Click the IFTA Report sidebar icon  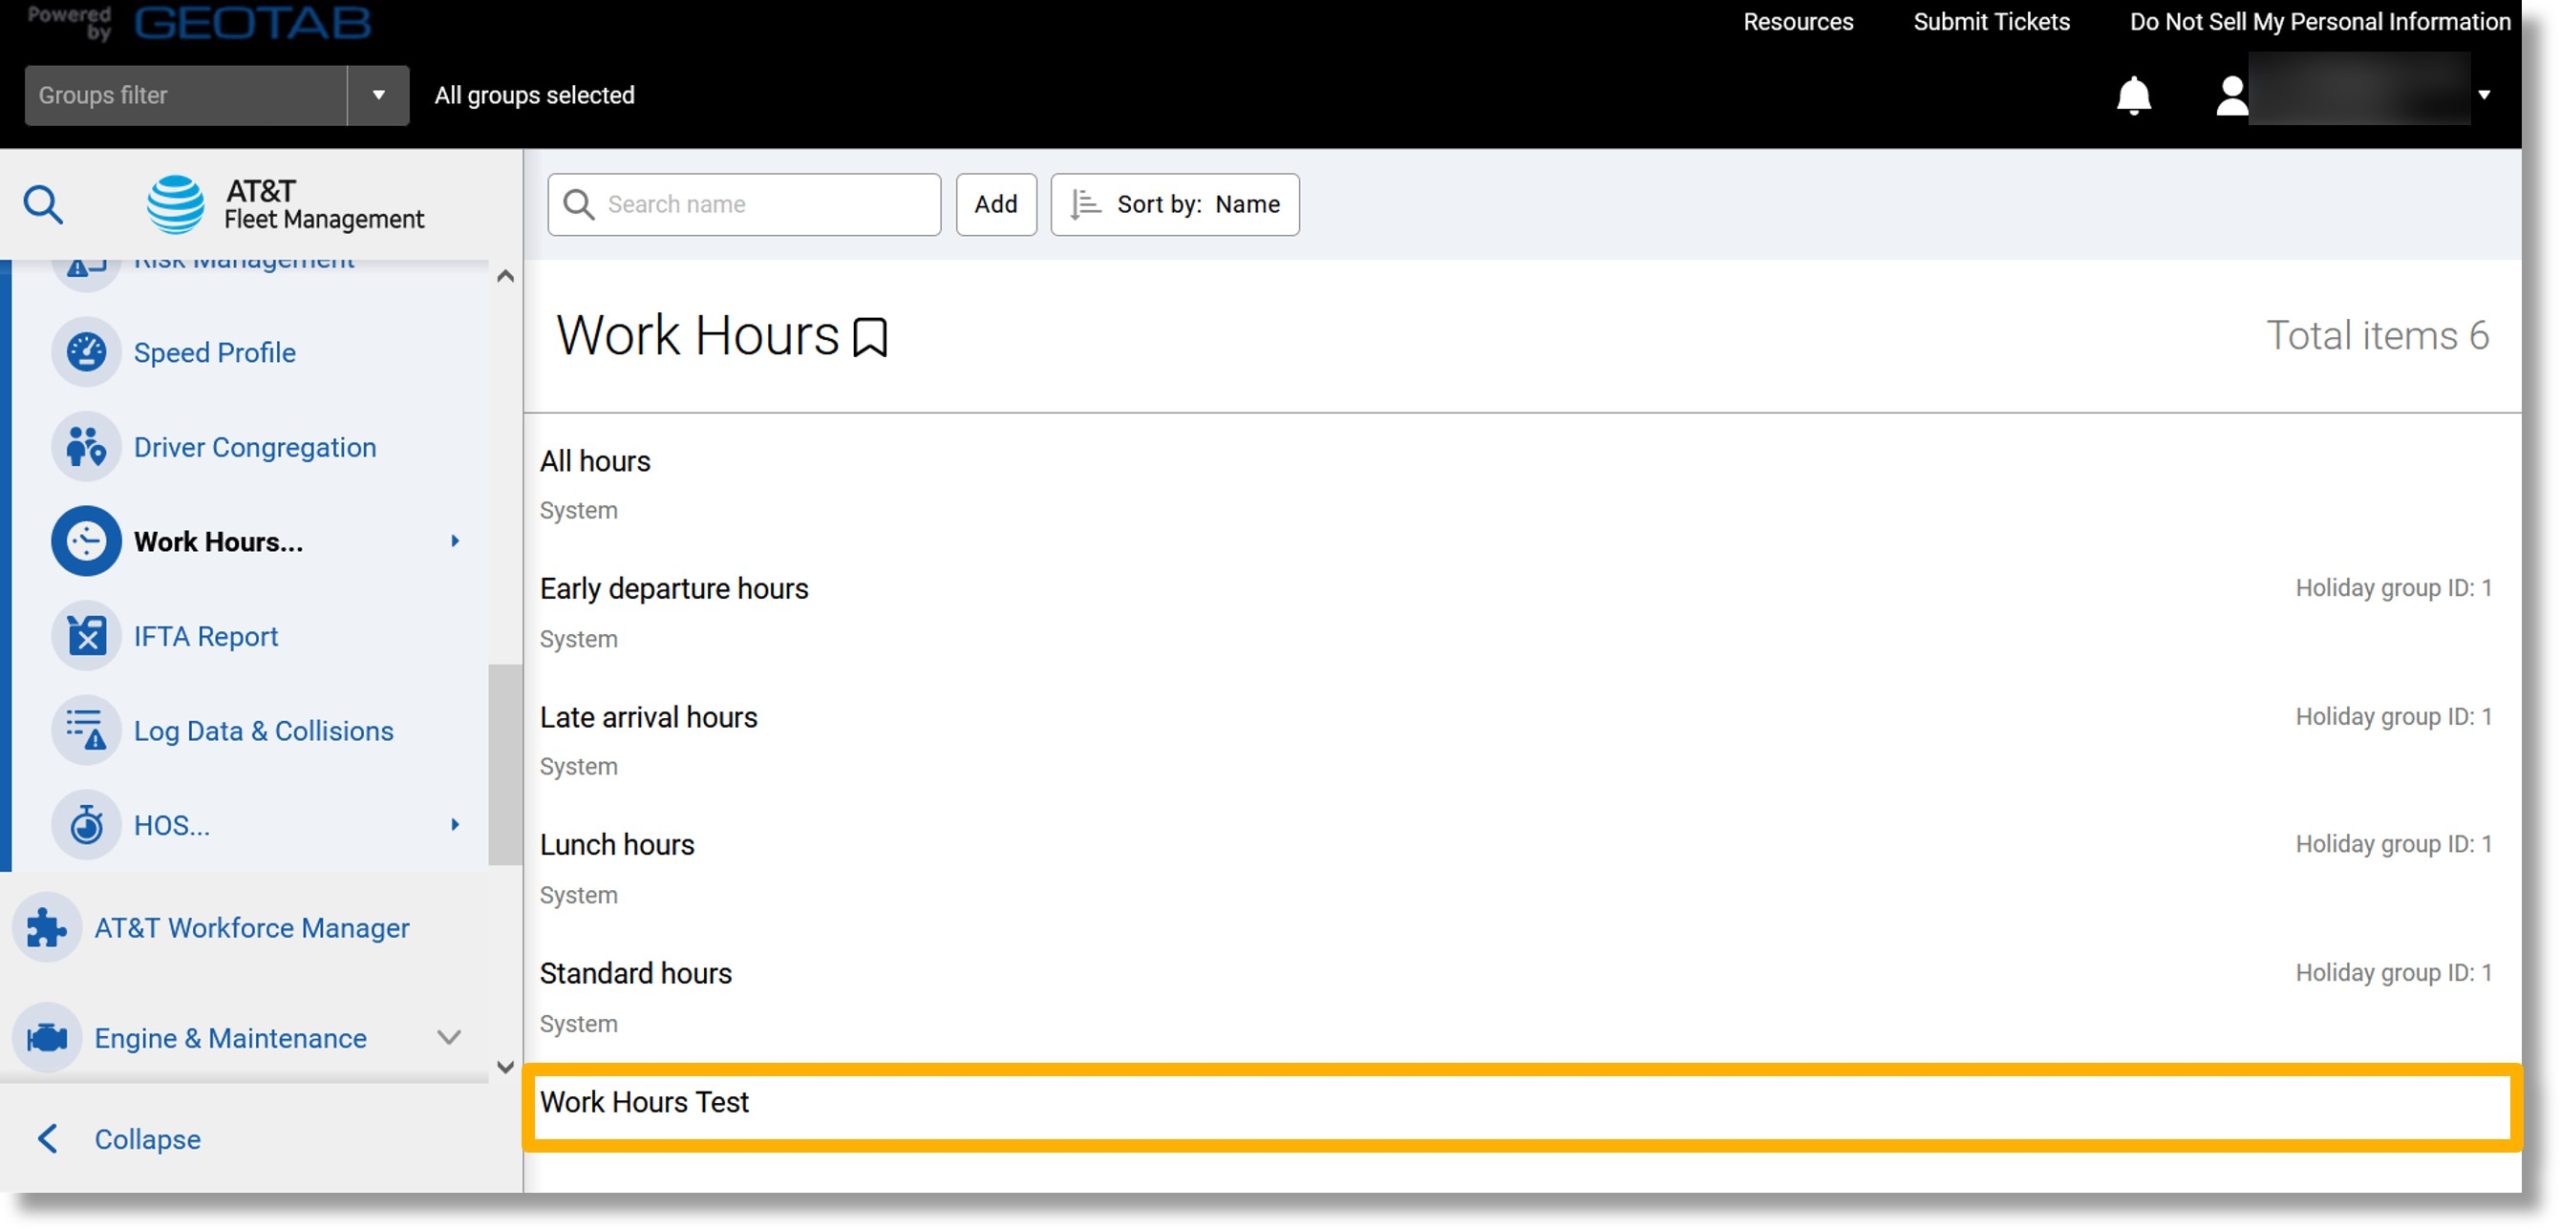click(x=85, y=633)
